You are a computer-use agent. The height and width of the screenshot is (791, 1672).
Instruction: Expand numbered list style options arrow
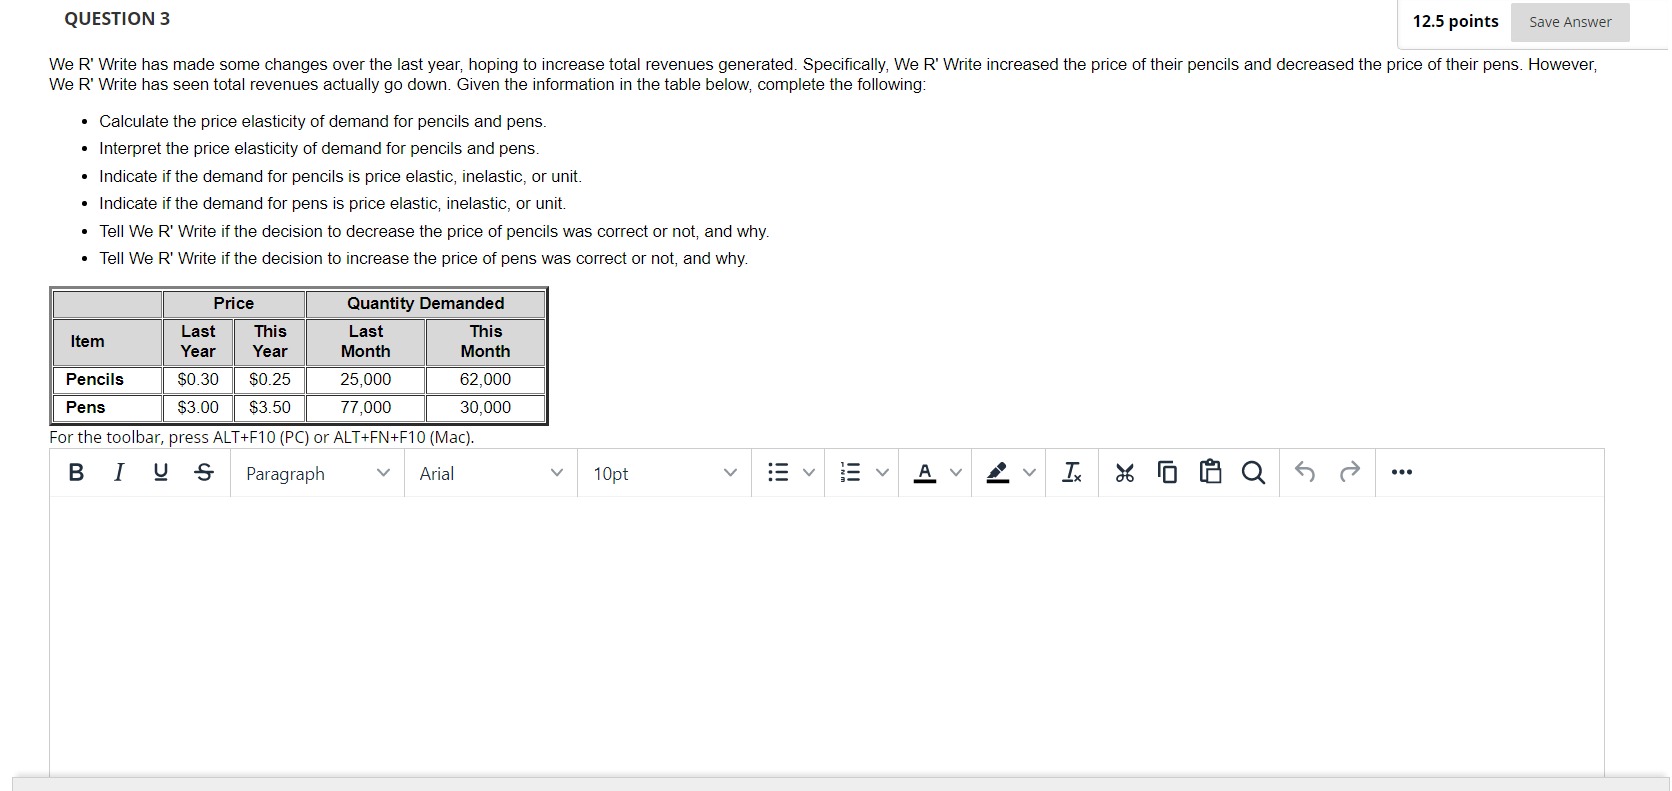[882, 473]
